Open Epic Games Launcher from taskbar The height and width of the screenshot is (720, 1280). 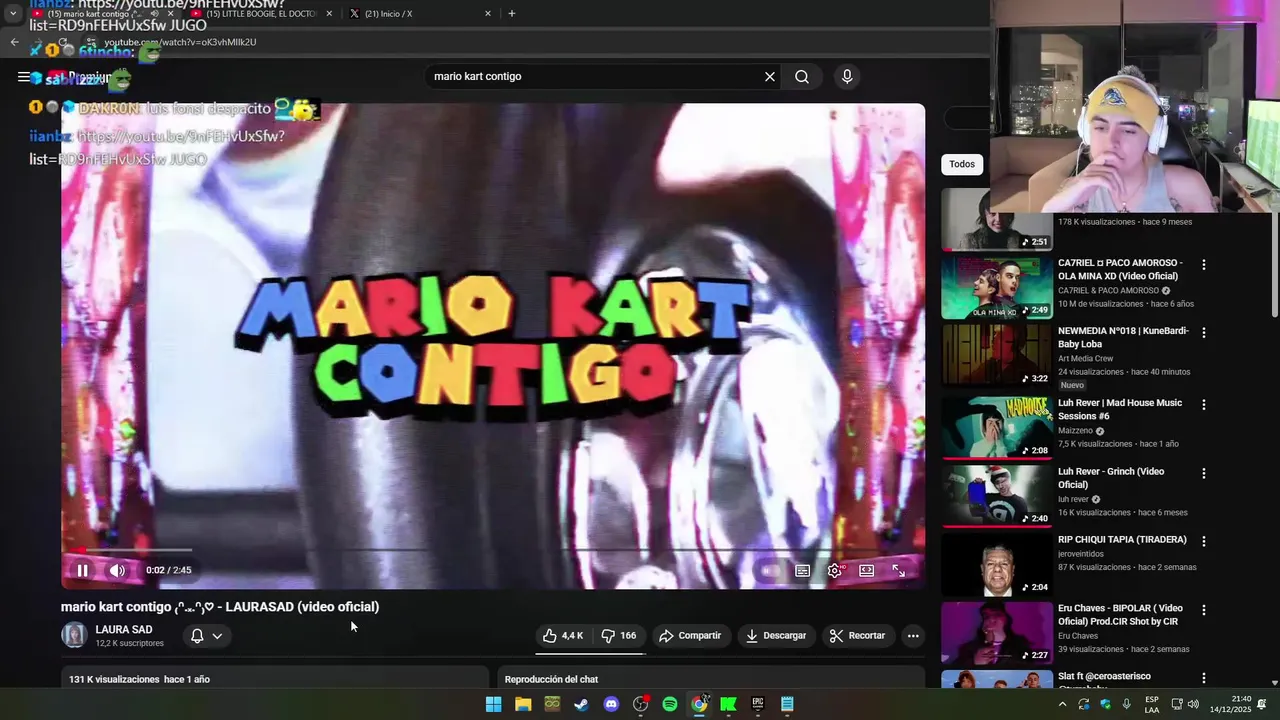tap(758, 704)
